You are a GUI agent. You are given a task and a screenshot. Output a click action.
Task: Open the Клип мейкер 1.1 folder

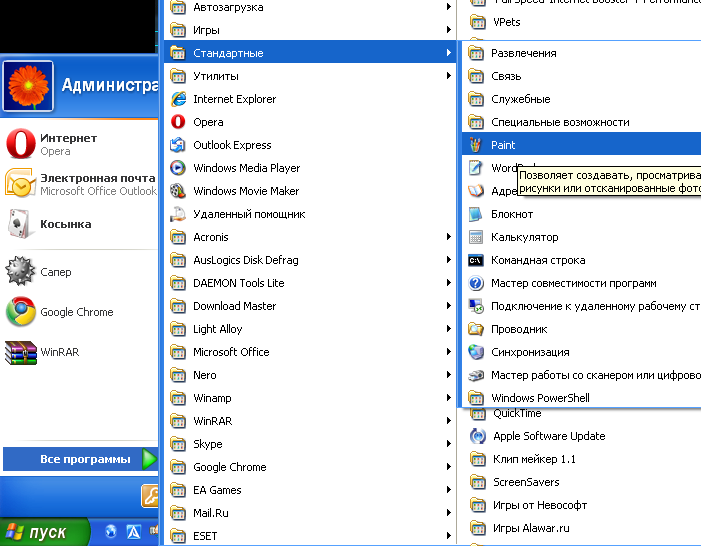tap(581, 459)
